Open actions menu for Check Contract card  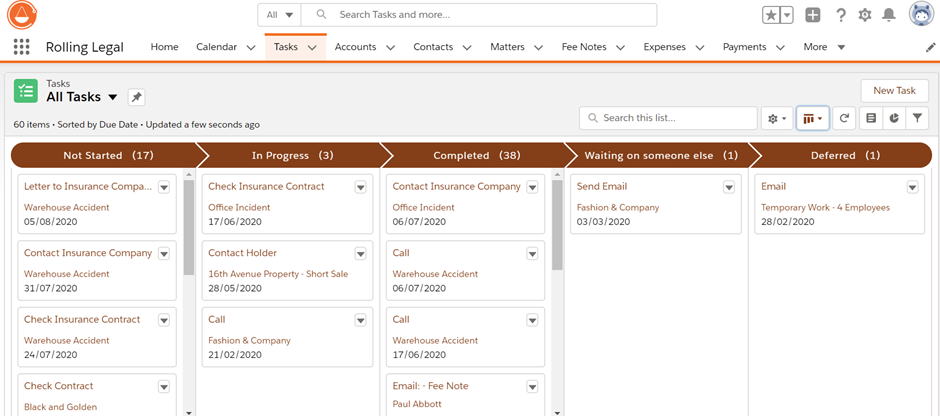[x=164, y=387]
